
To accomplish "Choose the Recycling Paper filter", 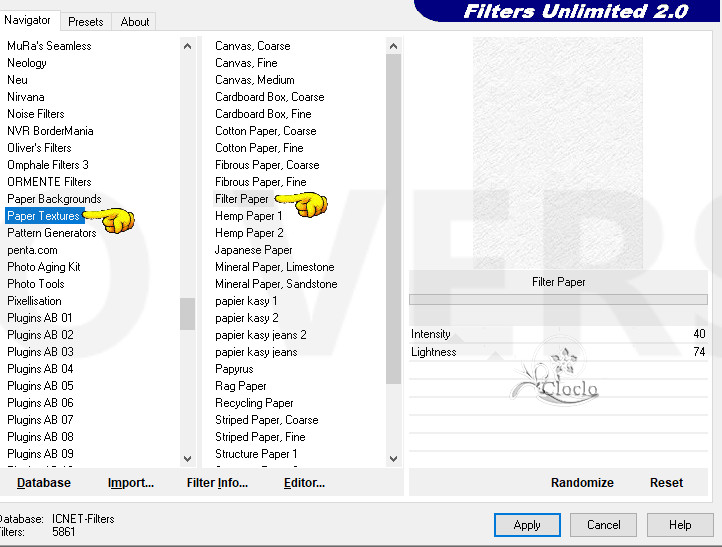I will click(x=254, y=403).
